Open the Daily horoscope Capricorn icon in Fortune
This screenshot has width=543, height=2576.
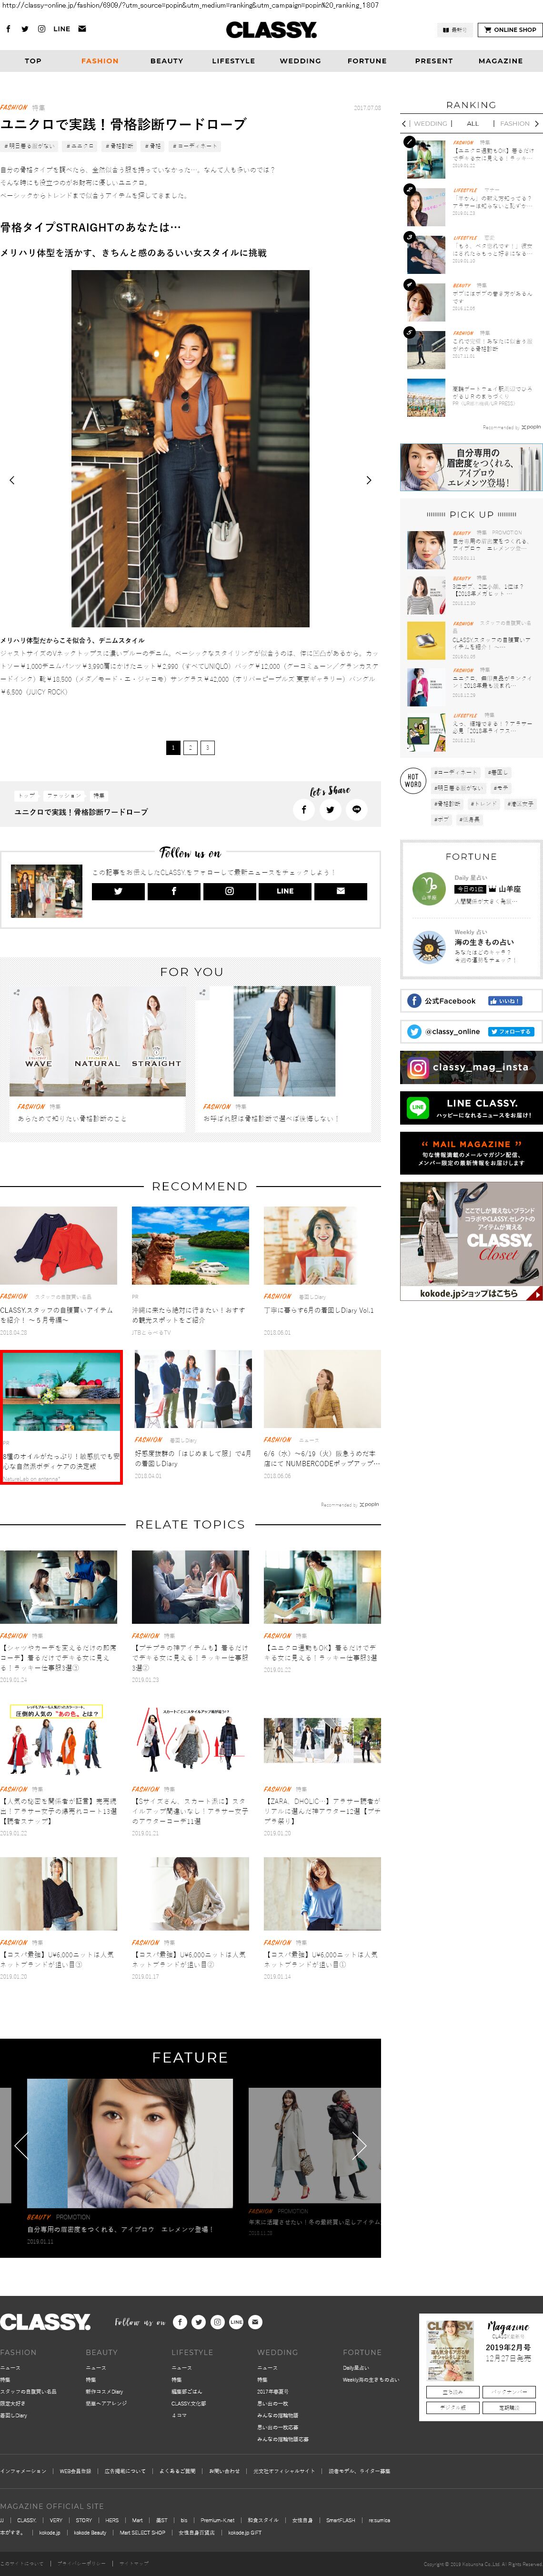428,888
